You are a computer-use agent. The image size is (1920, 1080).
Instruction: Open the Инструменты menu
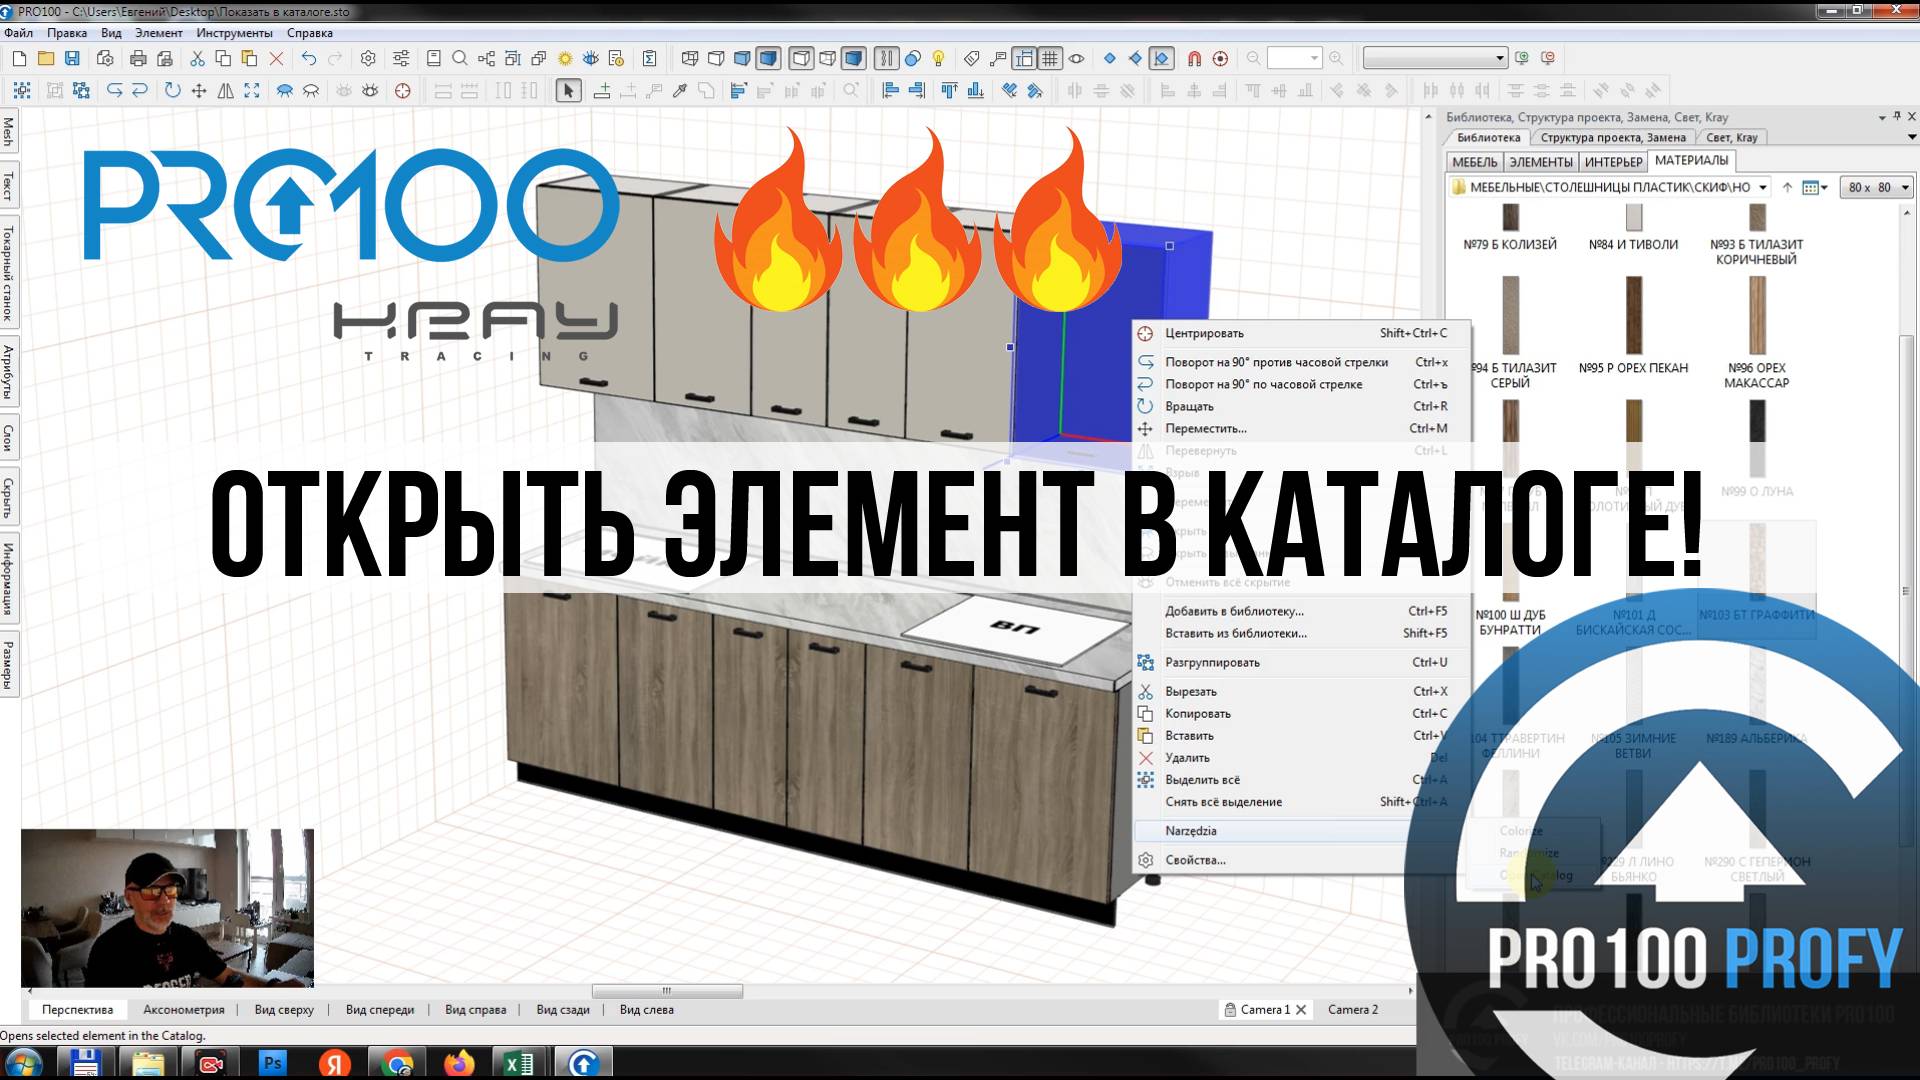(x=234, y=33)
